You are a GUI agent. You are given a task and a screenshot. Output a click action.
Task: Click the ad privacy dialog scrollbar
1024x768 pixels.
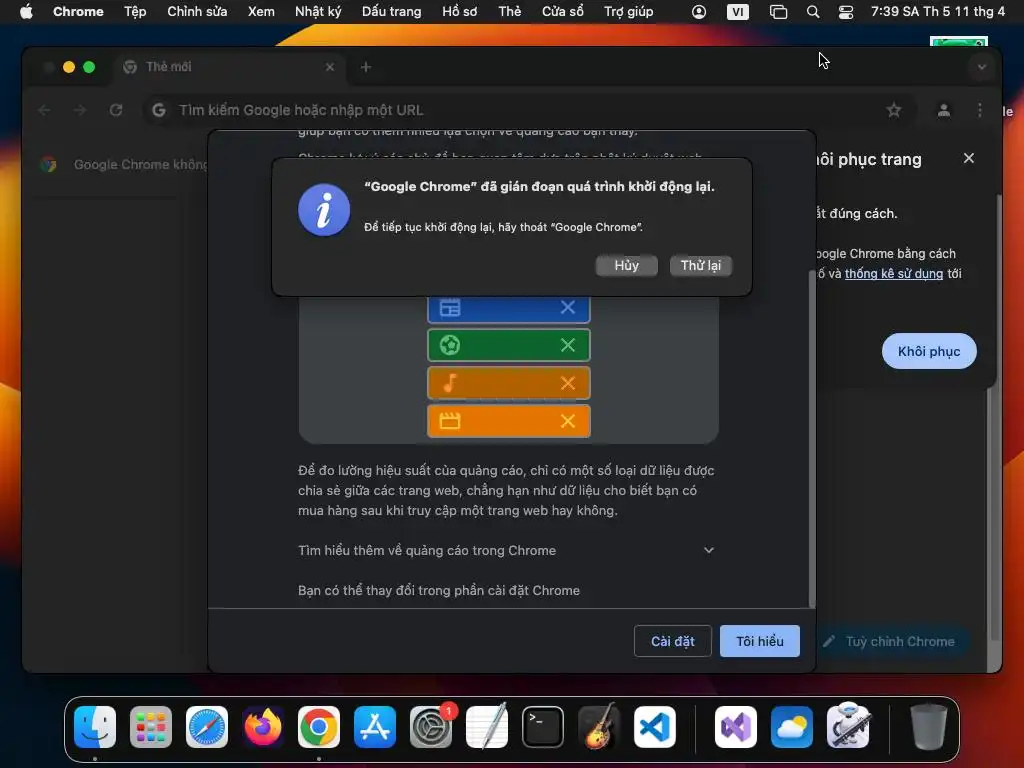[812, 438]
